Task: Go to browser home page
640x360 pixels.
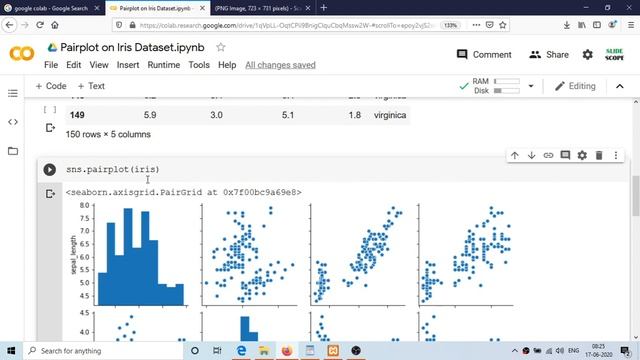Action: click(x=55, y=25)
